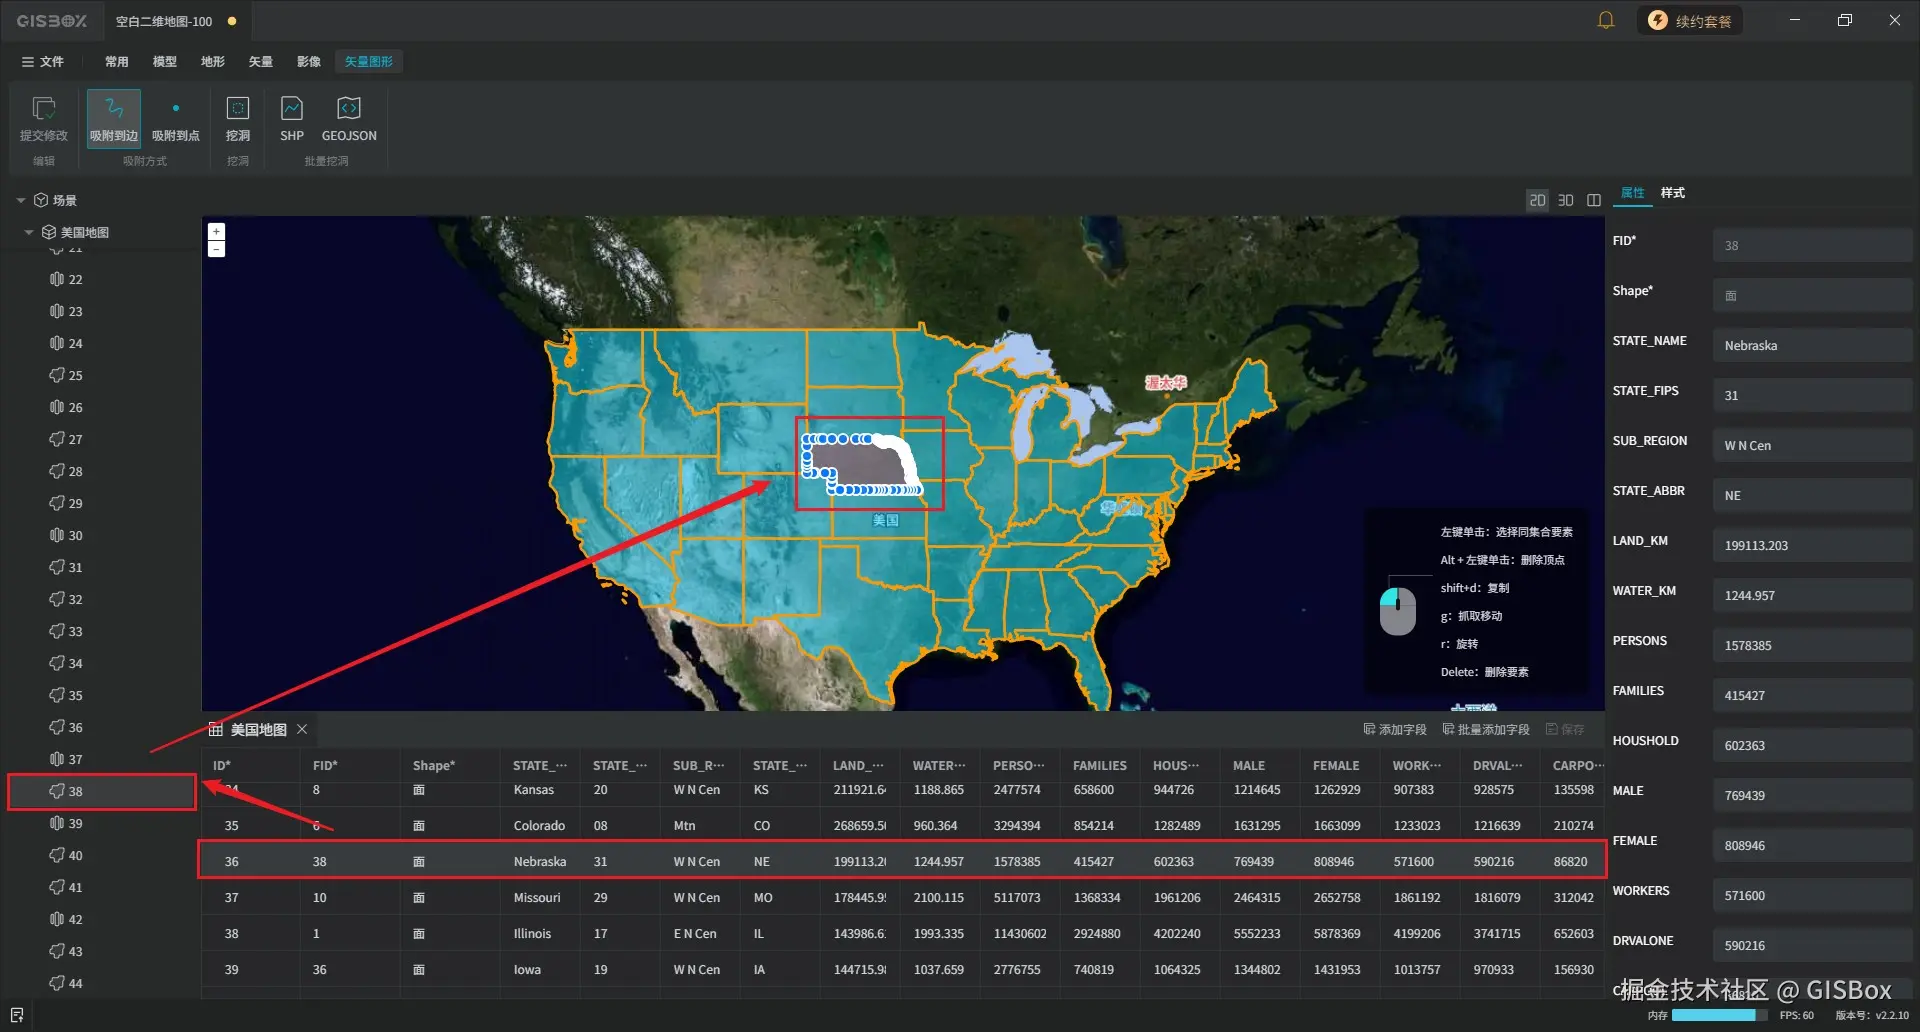Zoom out the map with minus button
This screenshot has height=1032, width=1920.
[x=216, y=249]
